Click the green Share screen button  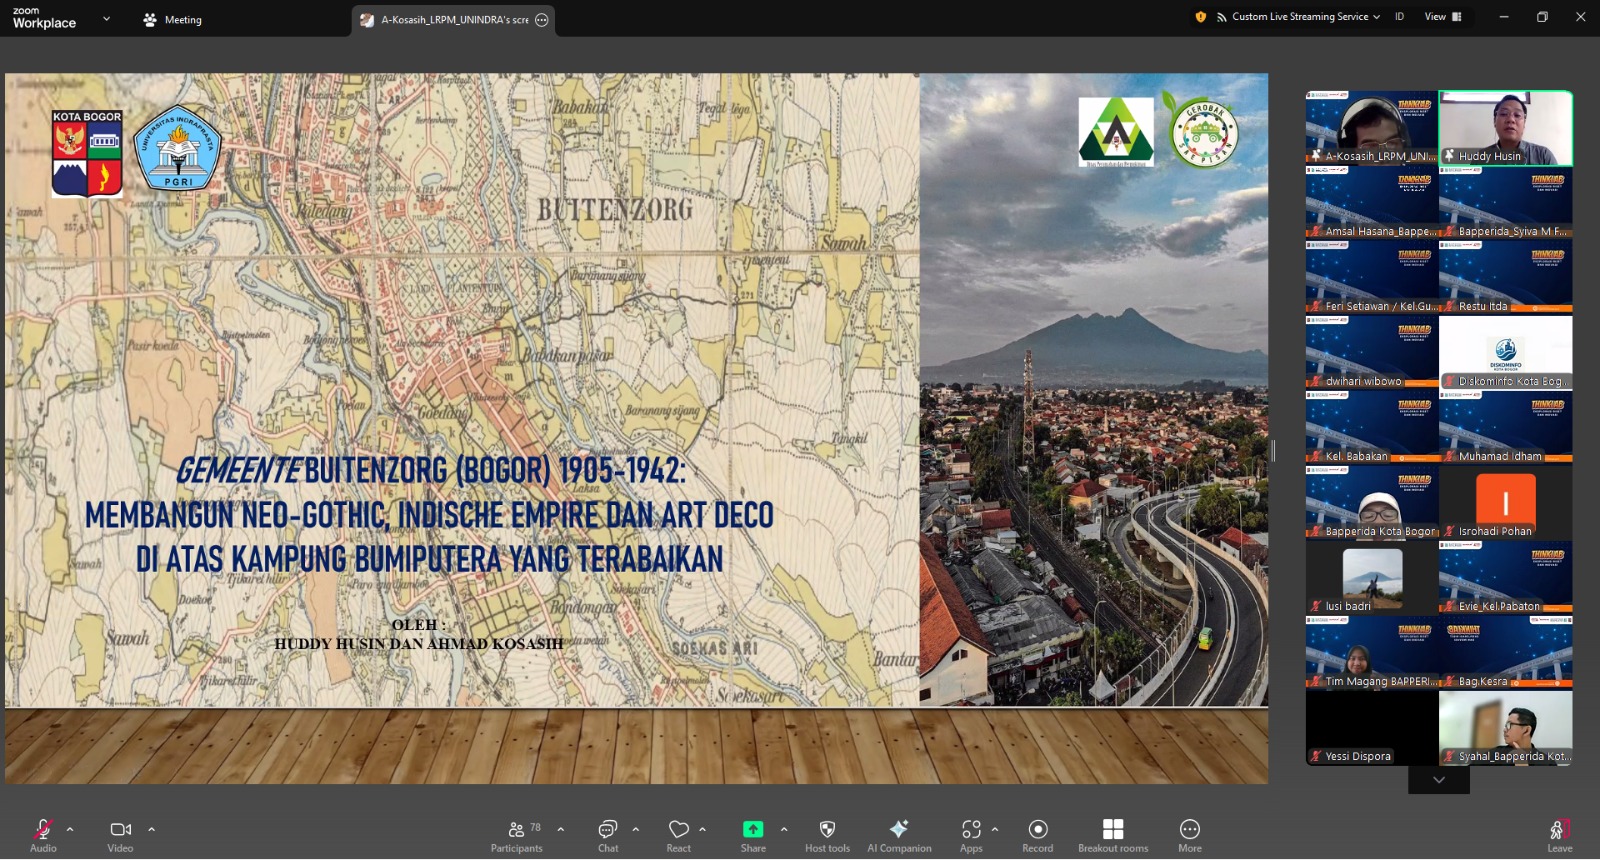coord(753,830)
